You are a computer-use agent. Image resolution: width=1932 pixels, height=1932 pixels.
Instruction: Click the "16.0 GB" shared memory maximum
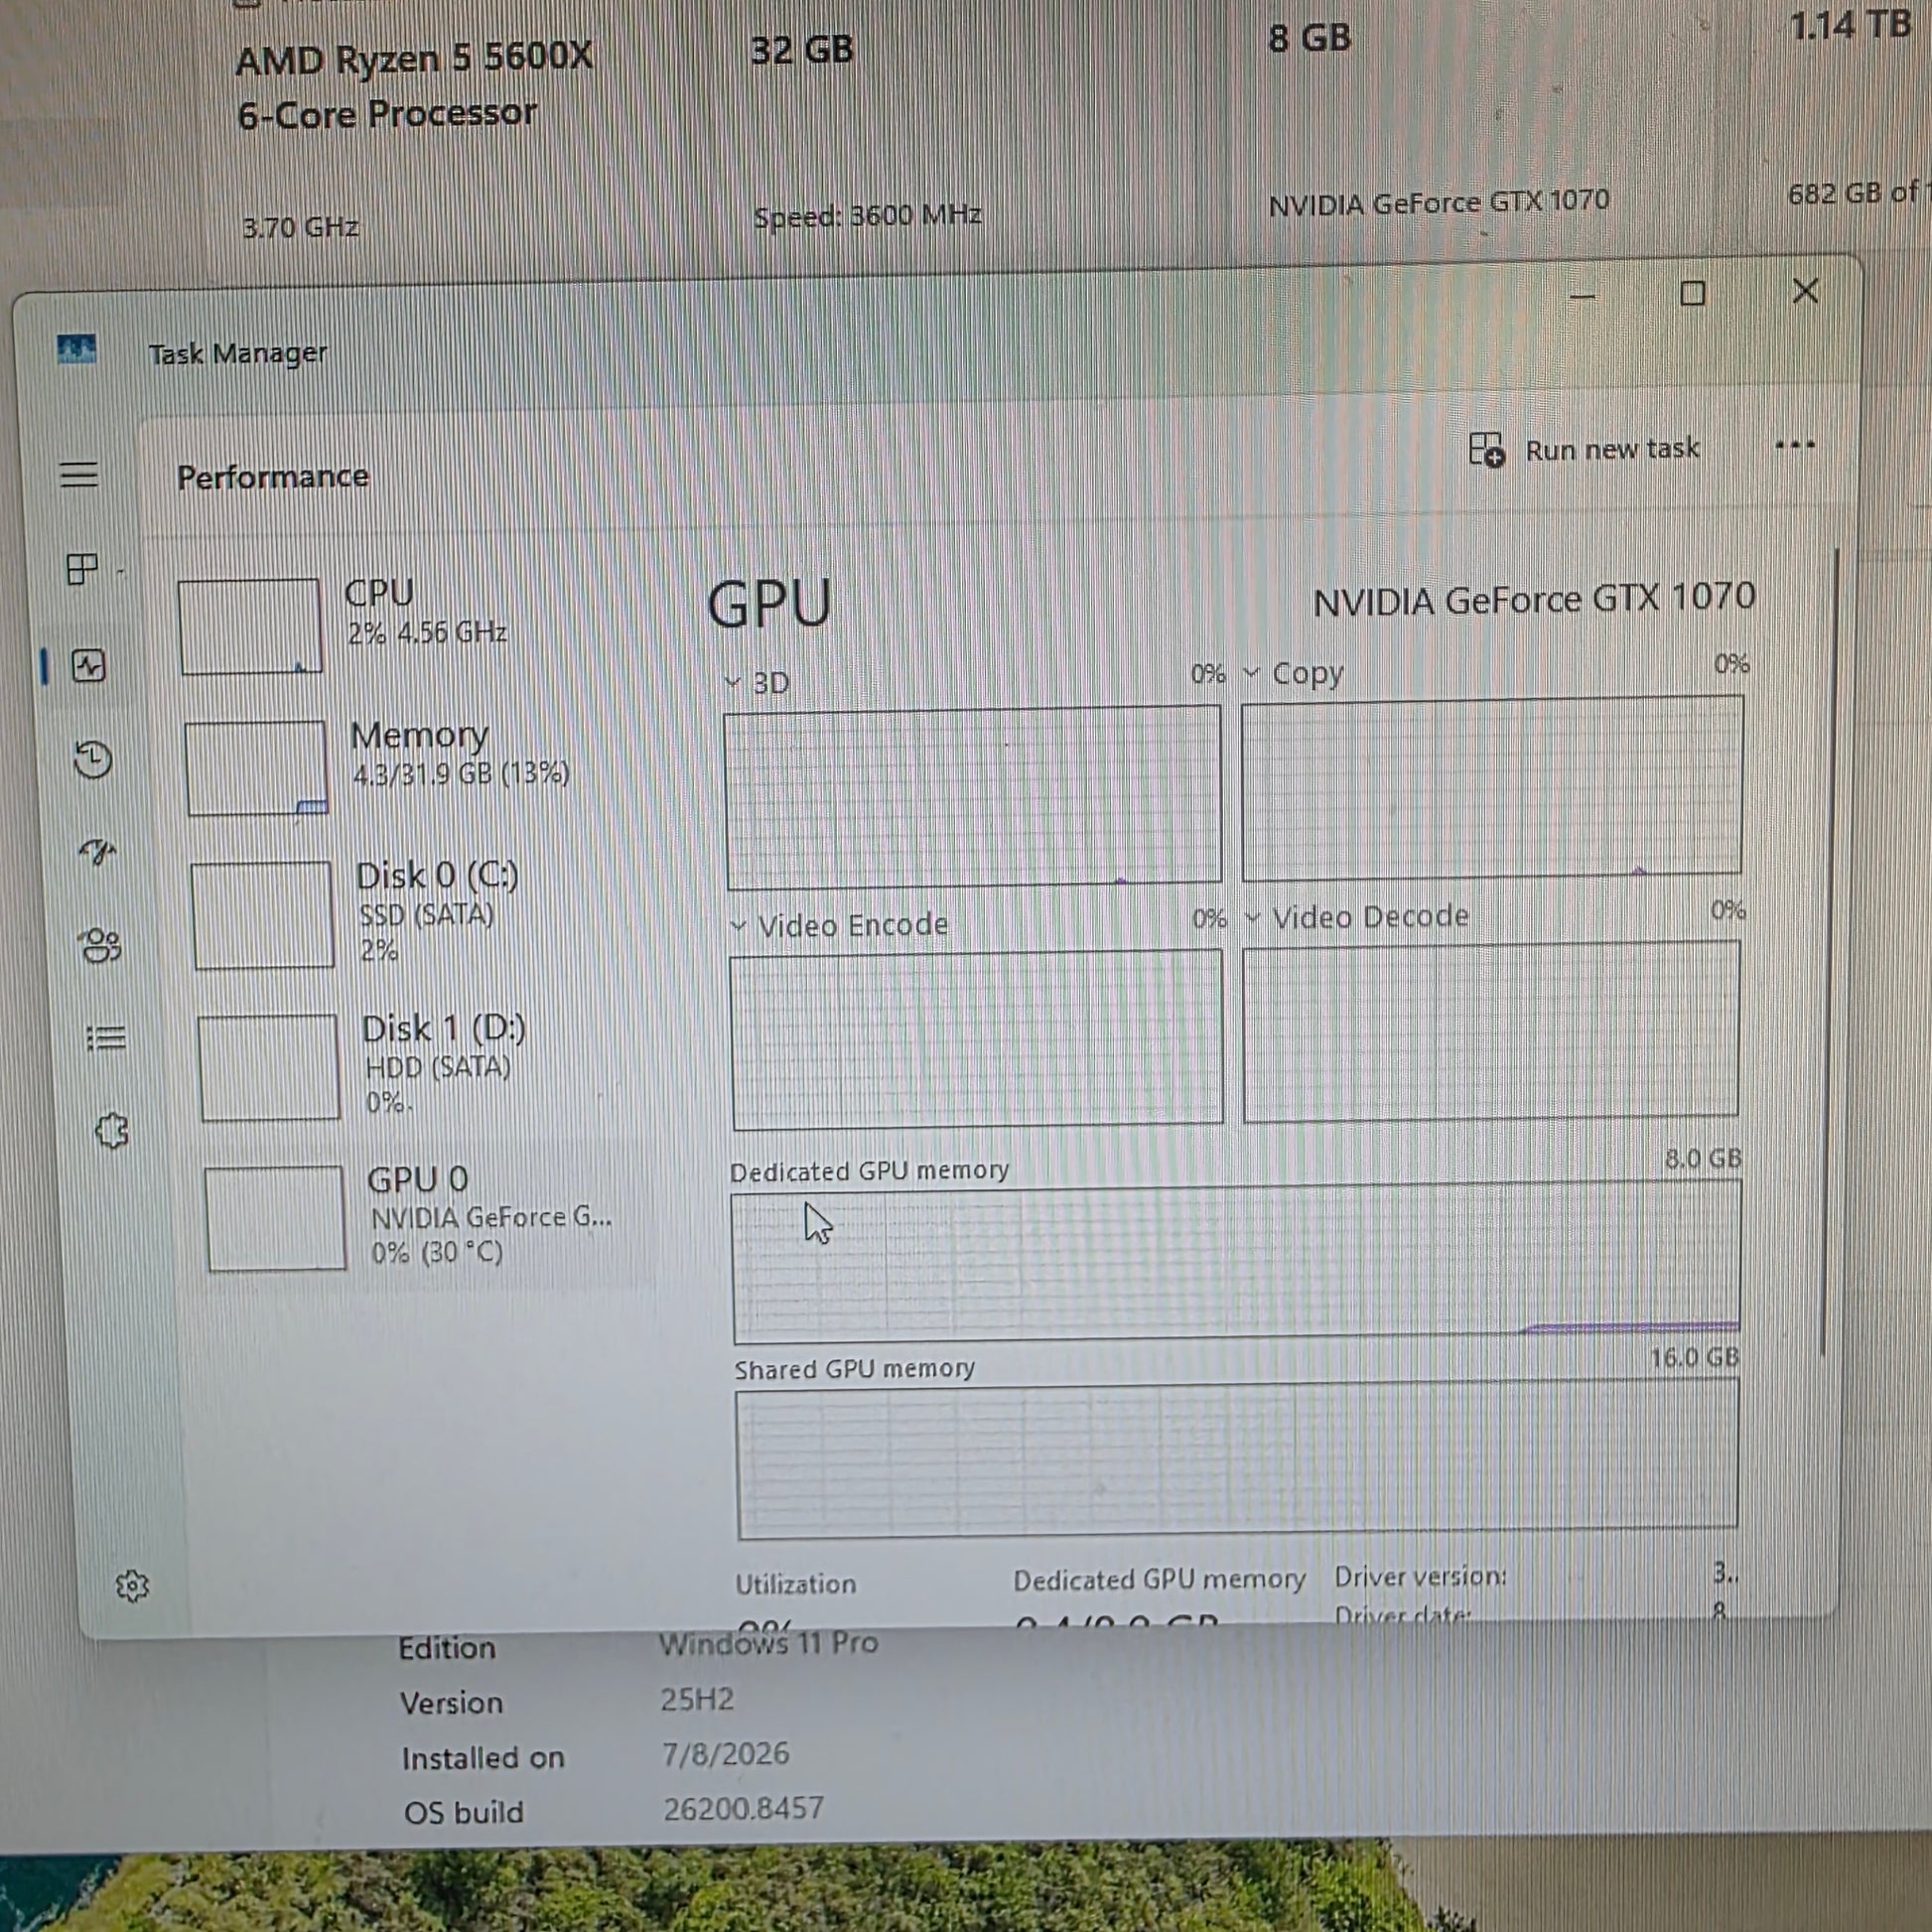tap(1695, 1357)
